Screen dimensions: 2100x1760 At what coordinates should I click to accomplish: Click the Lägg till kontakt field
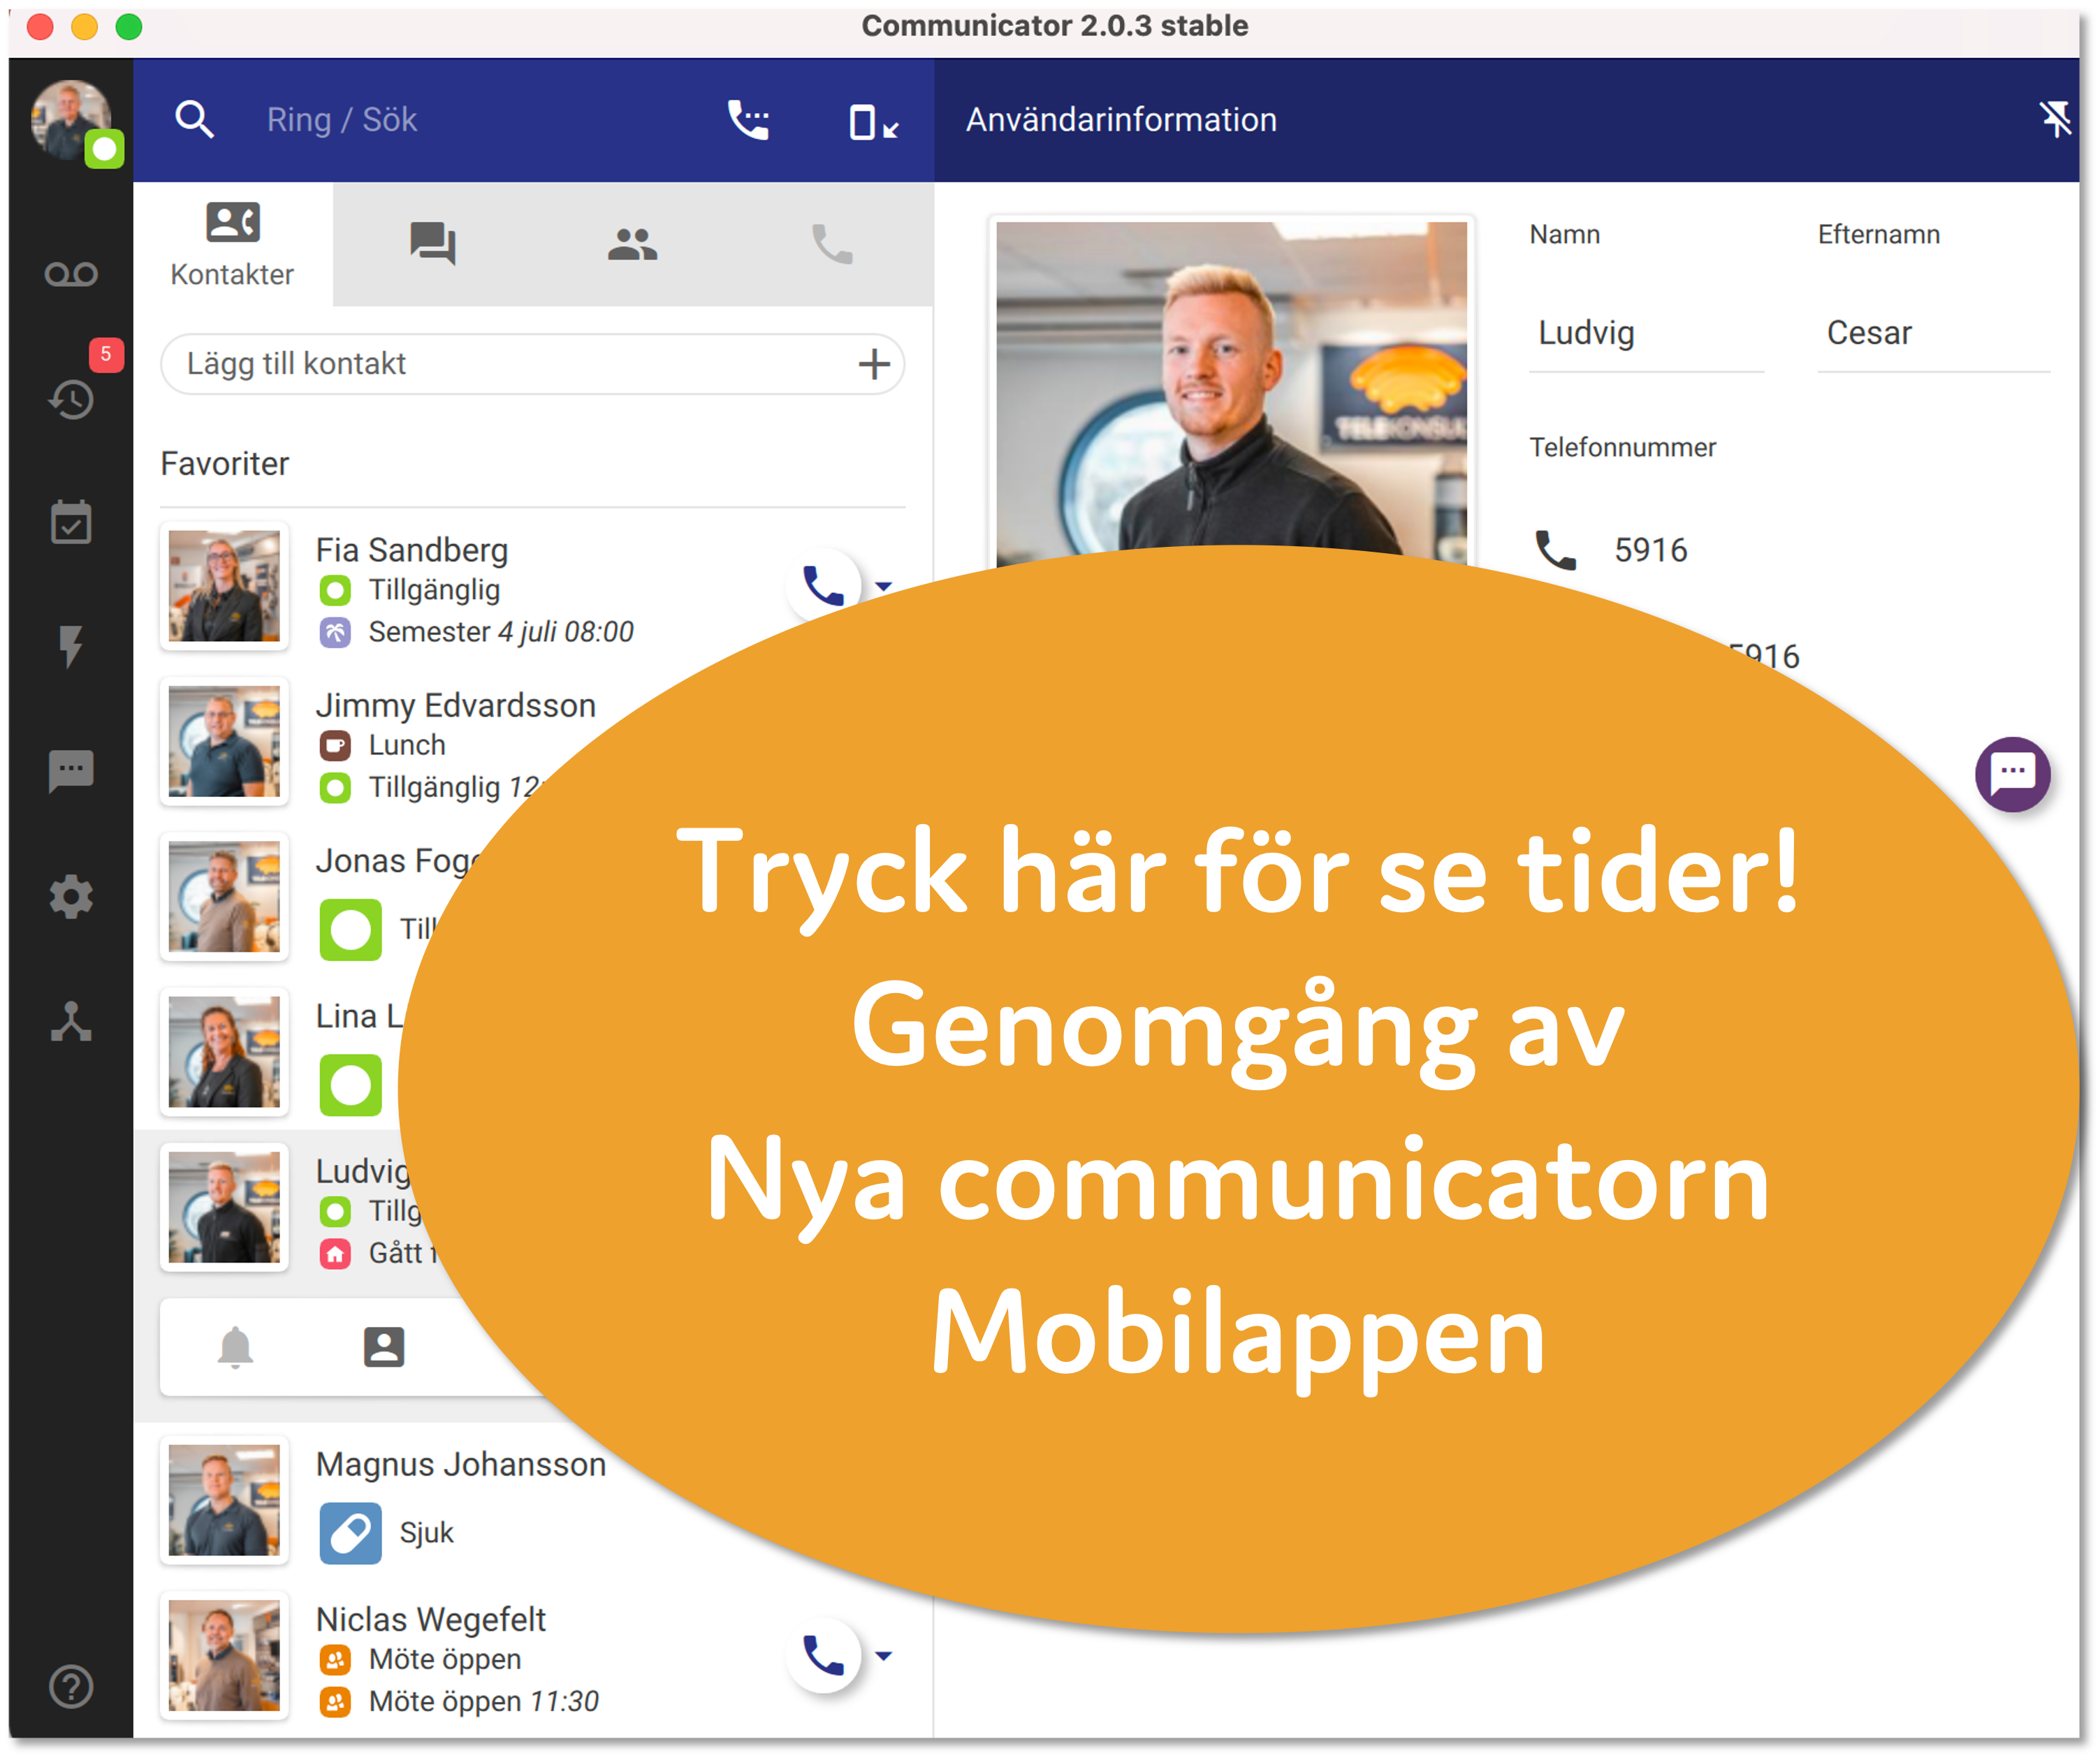pyautogui.click(x=532, y=364)
